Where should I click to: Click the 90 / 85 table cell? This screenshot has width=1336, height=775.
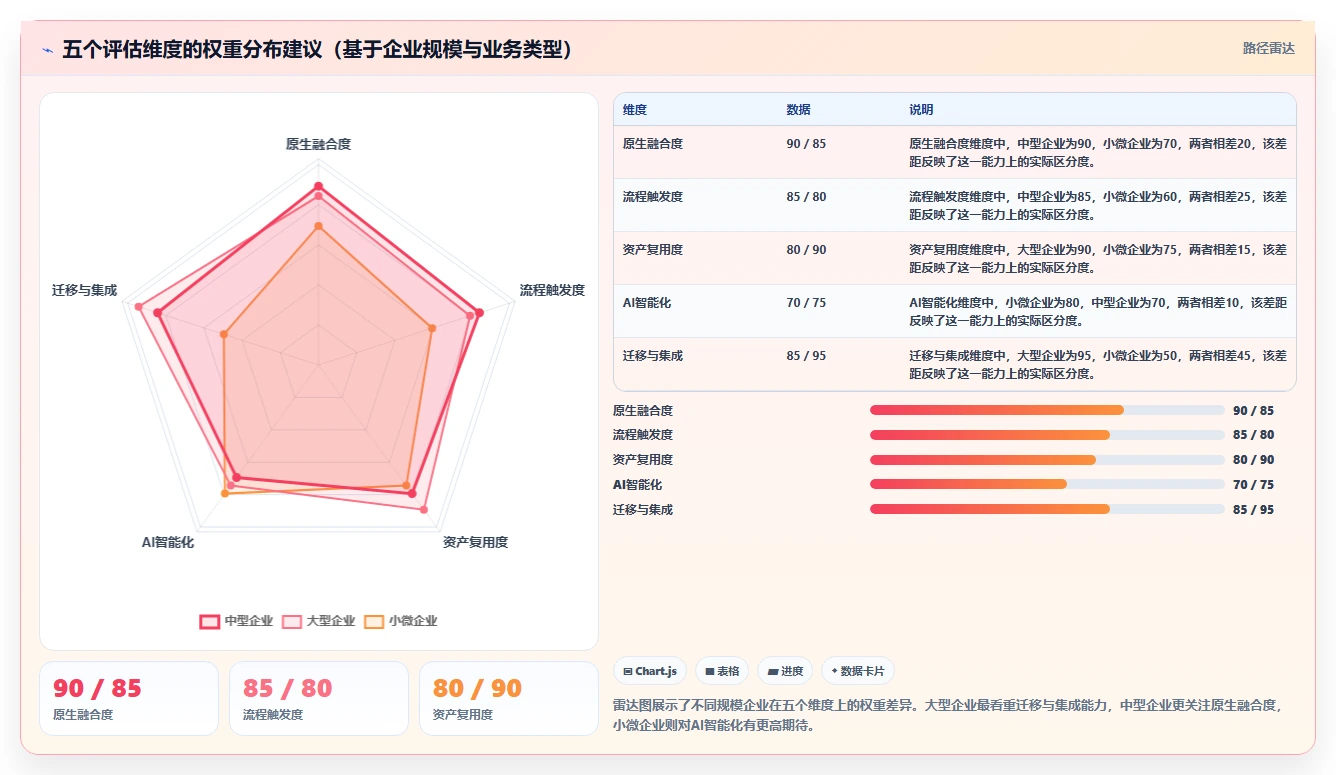pyautogui.click(x=806, y=144)
